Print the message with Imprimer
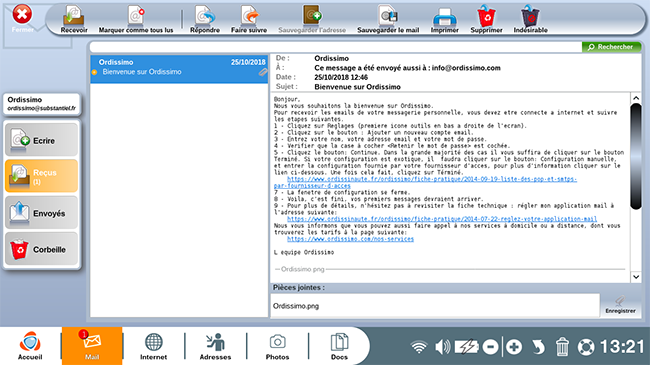This screenshot has width=650, height=365. (x=444, y=19)
